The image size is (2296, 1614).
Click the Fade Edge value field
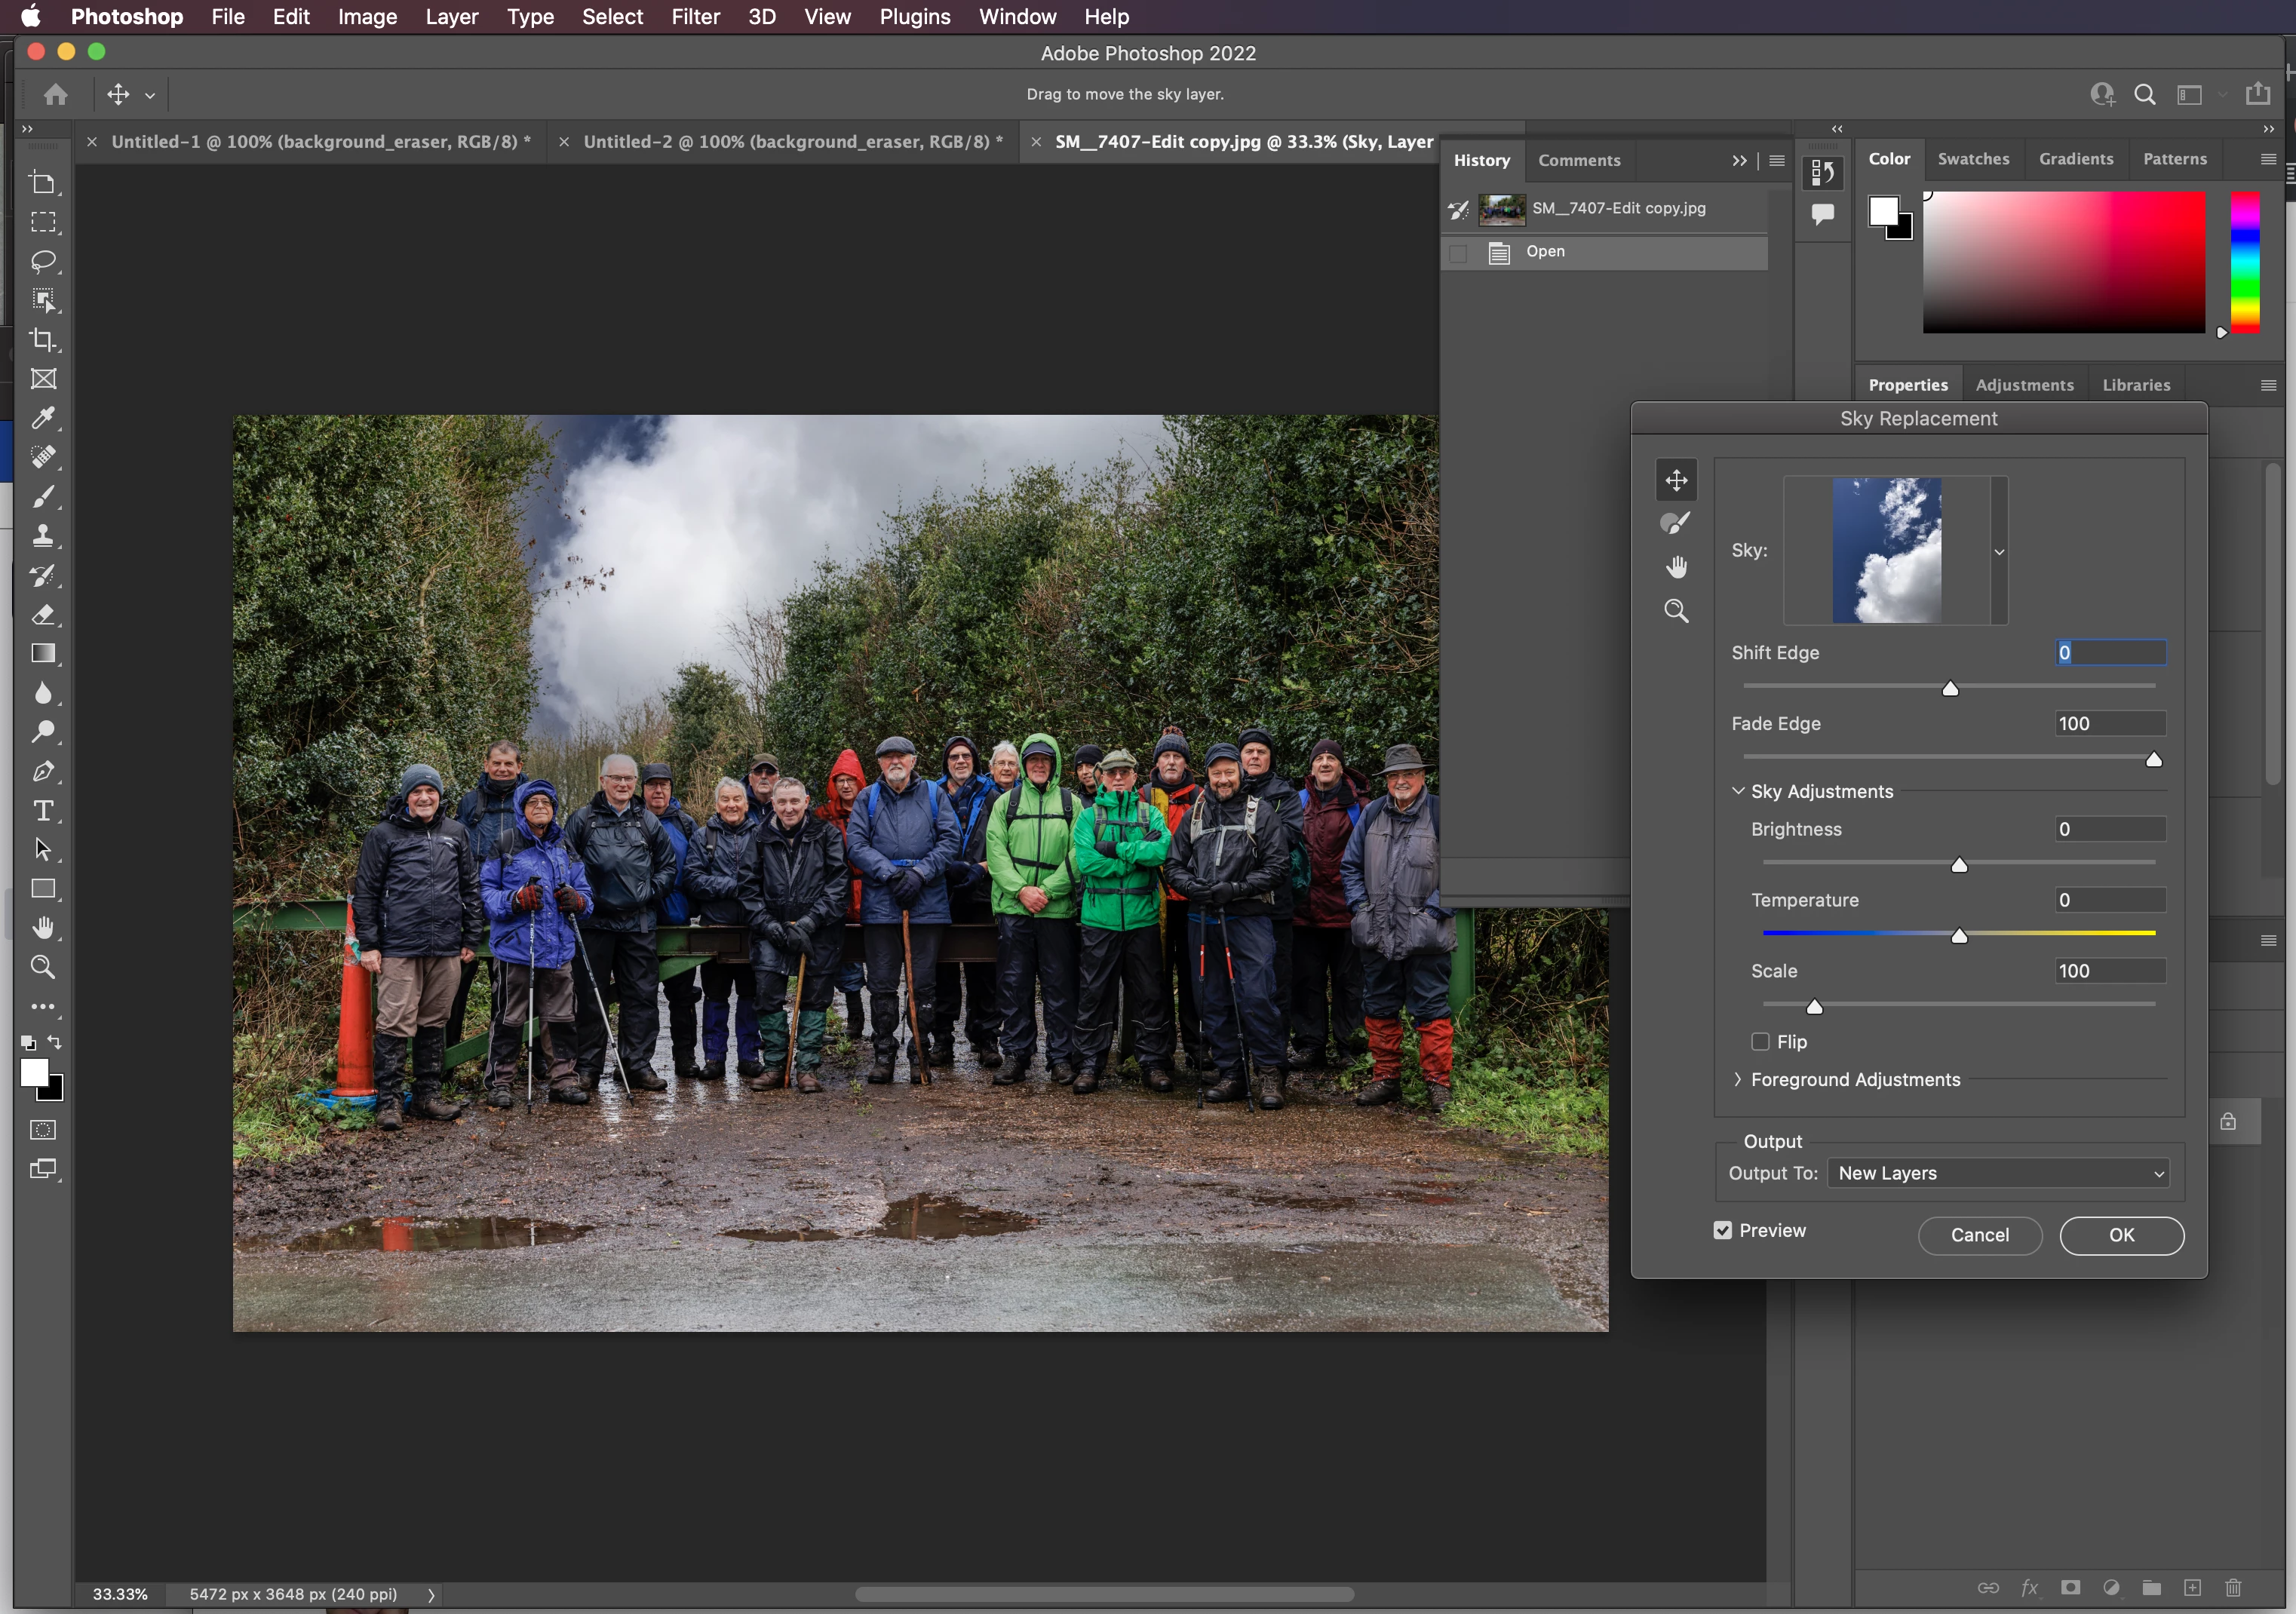[2109, 723]
